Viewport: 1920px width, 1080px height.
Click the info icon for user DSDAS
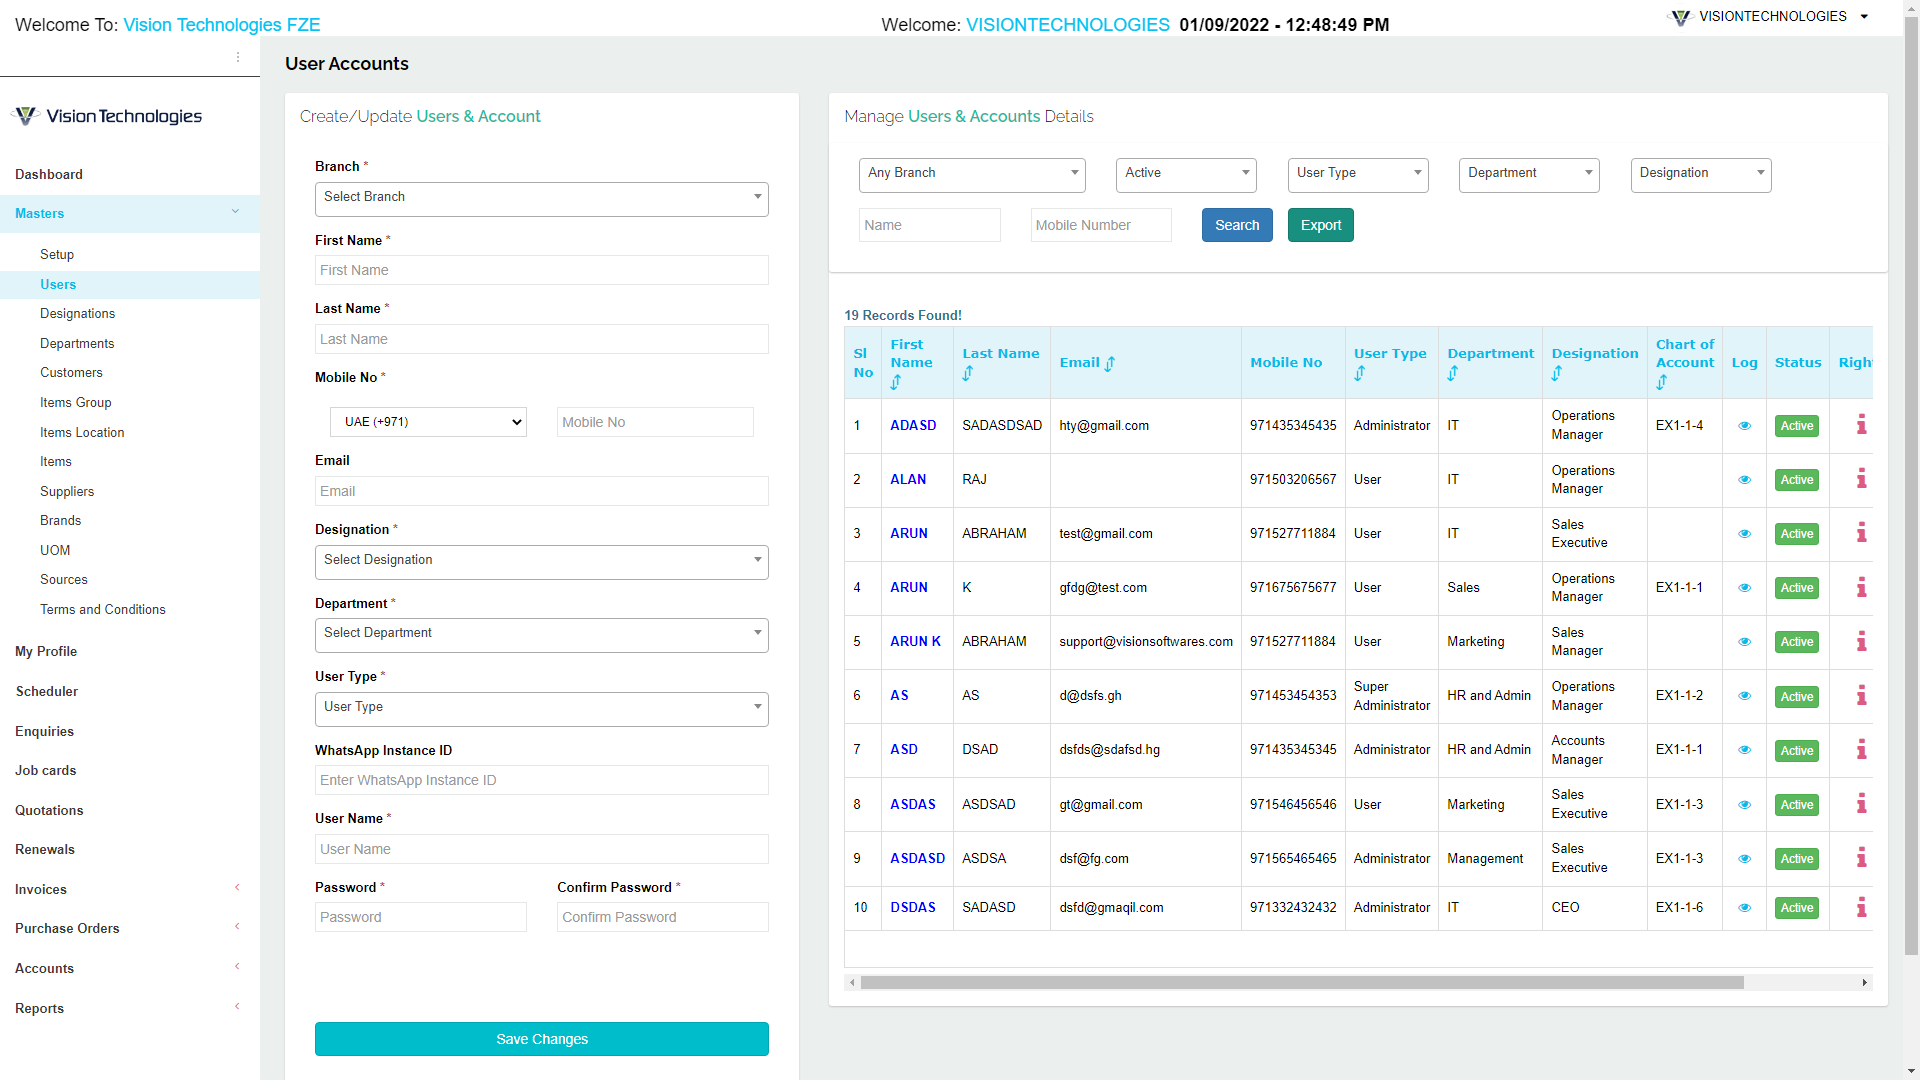[1862, 908]
